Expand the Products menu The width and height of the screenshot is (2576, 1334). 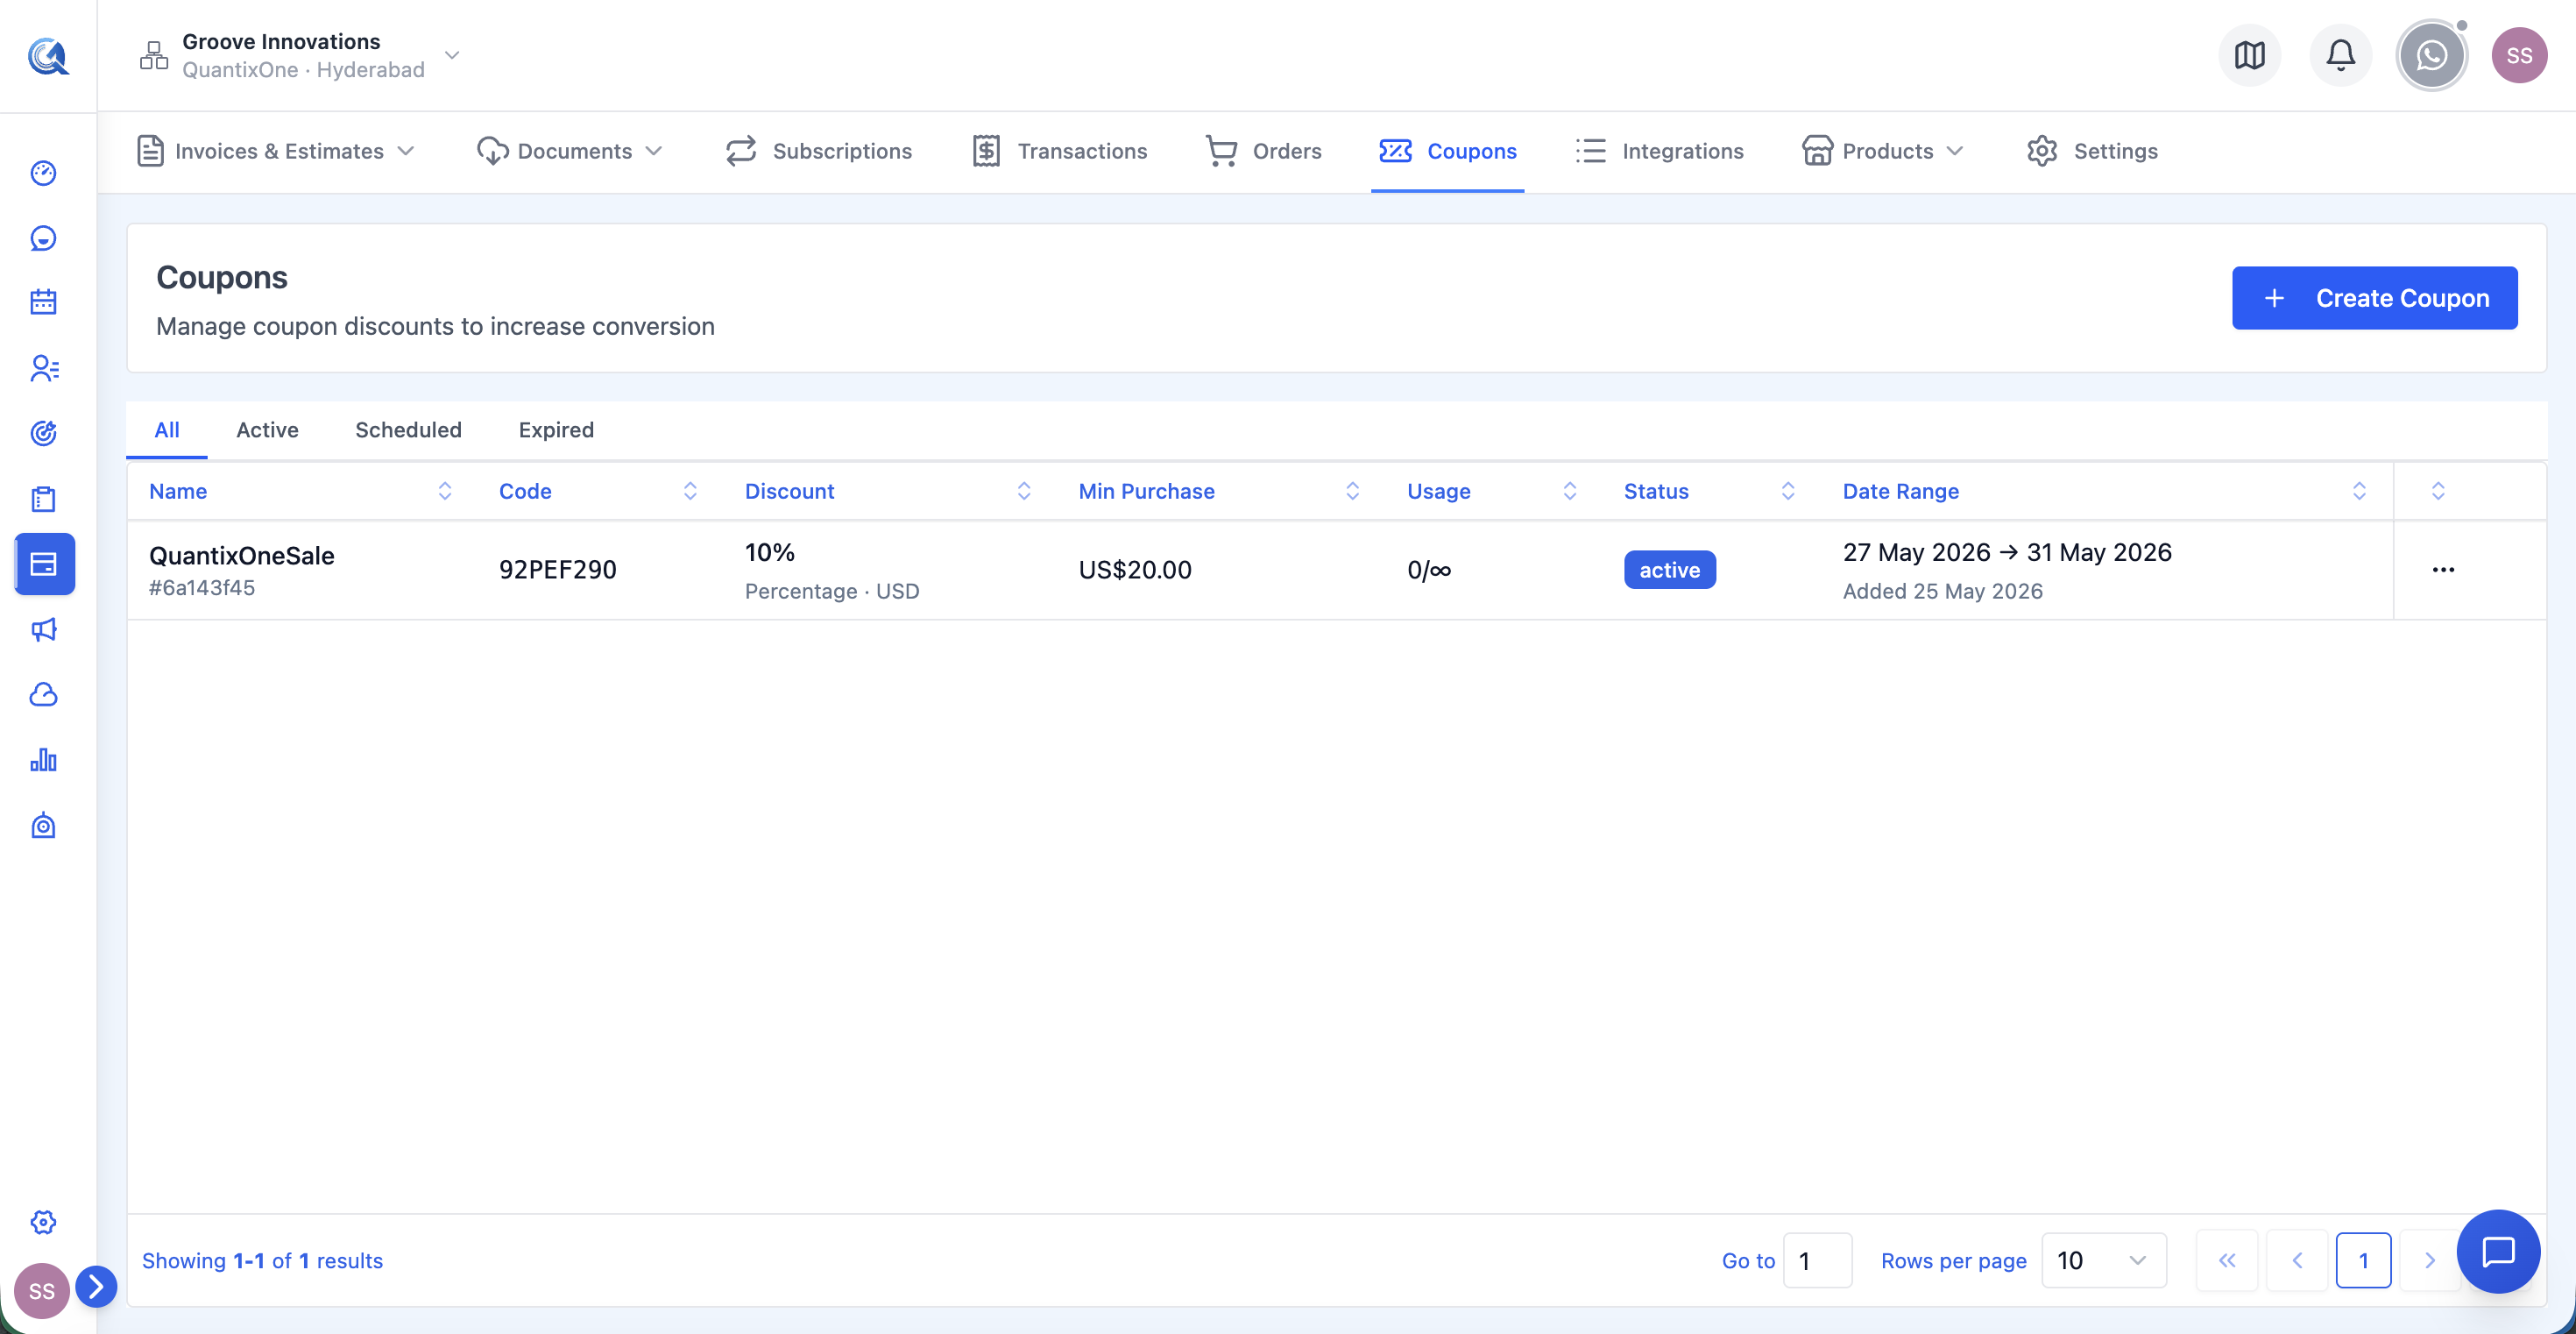click(x=1883, y=151)
